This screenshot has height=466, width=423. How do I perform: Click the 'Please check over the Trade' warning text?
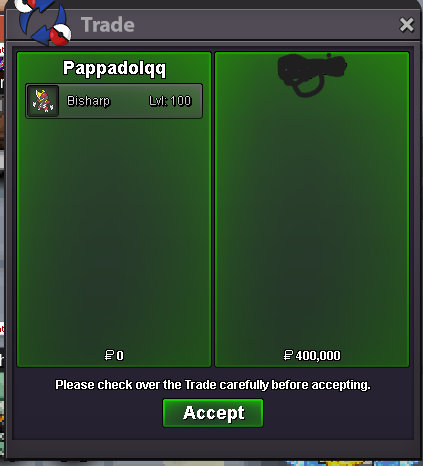(x=213, y=385)
